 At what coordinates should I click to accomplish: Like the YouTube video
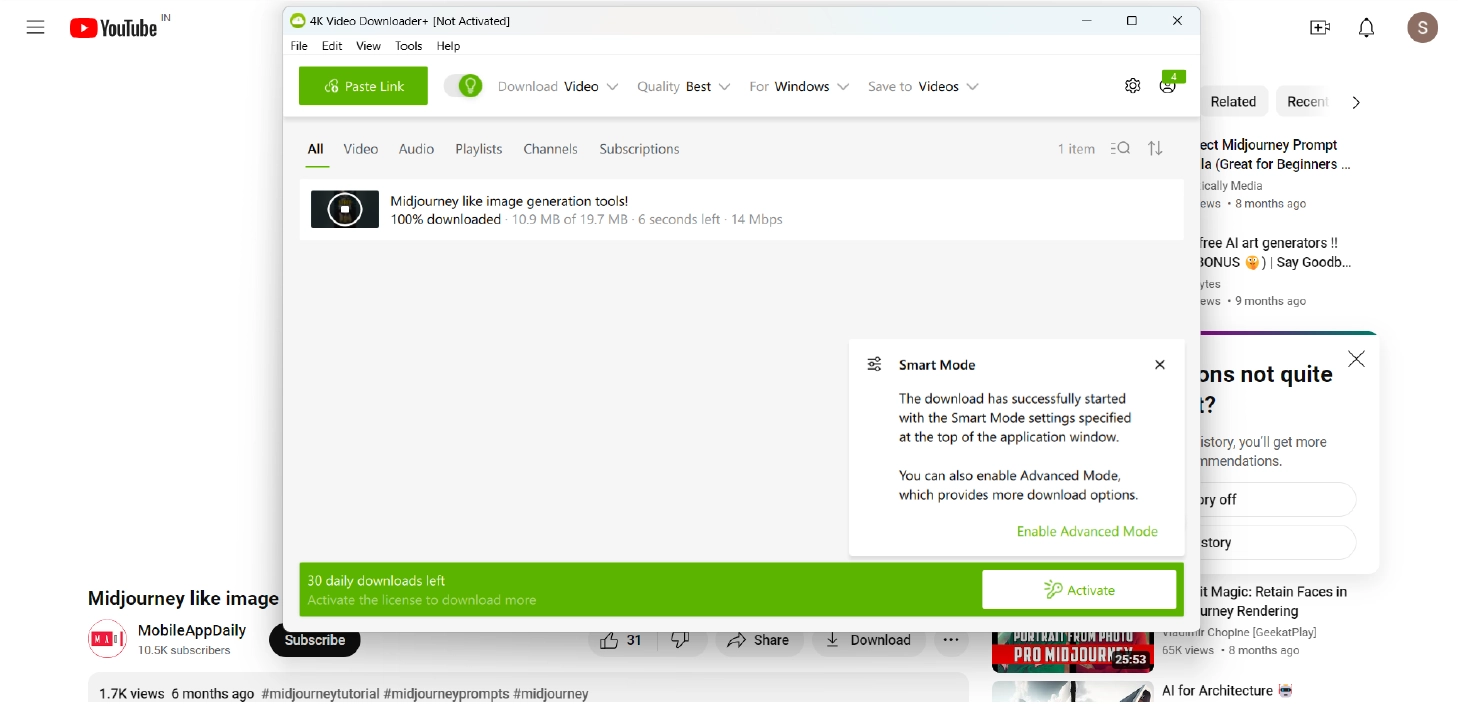(x=620, y=640)
